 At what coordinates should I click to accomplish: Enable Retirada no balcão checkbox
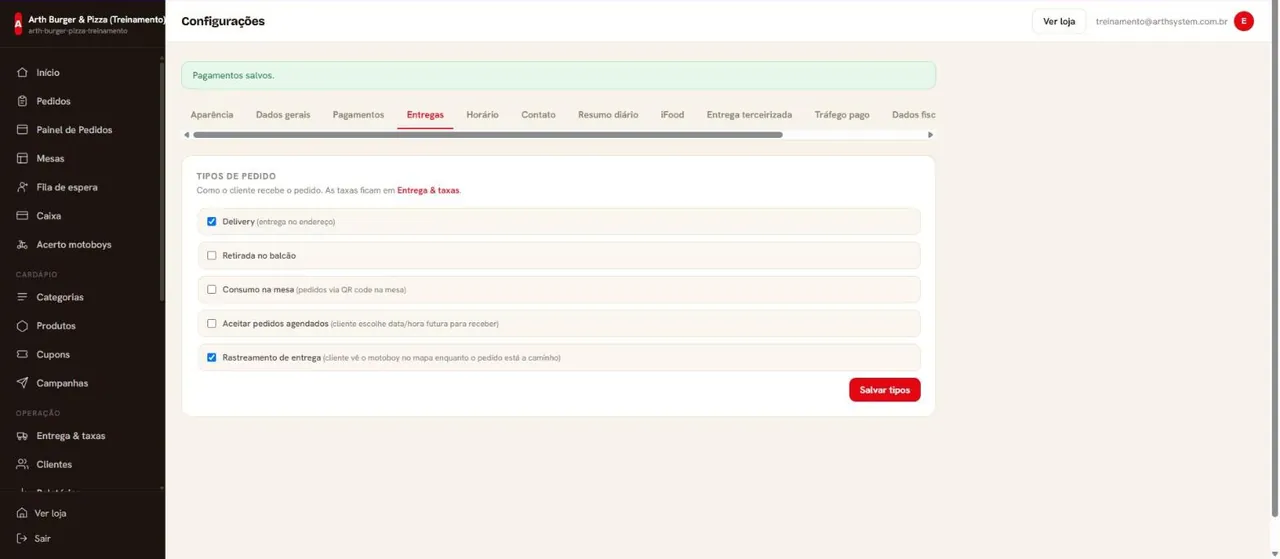[x=211, y=256]
